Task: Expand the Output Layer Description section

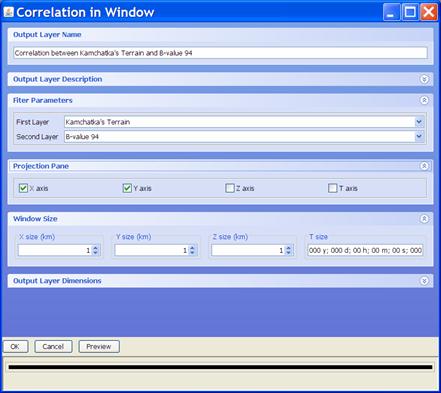Action: click(x=424, y=79)
